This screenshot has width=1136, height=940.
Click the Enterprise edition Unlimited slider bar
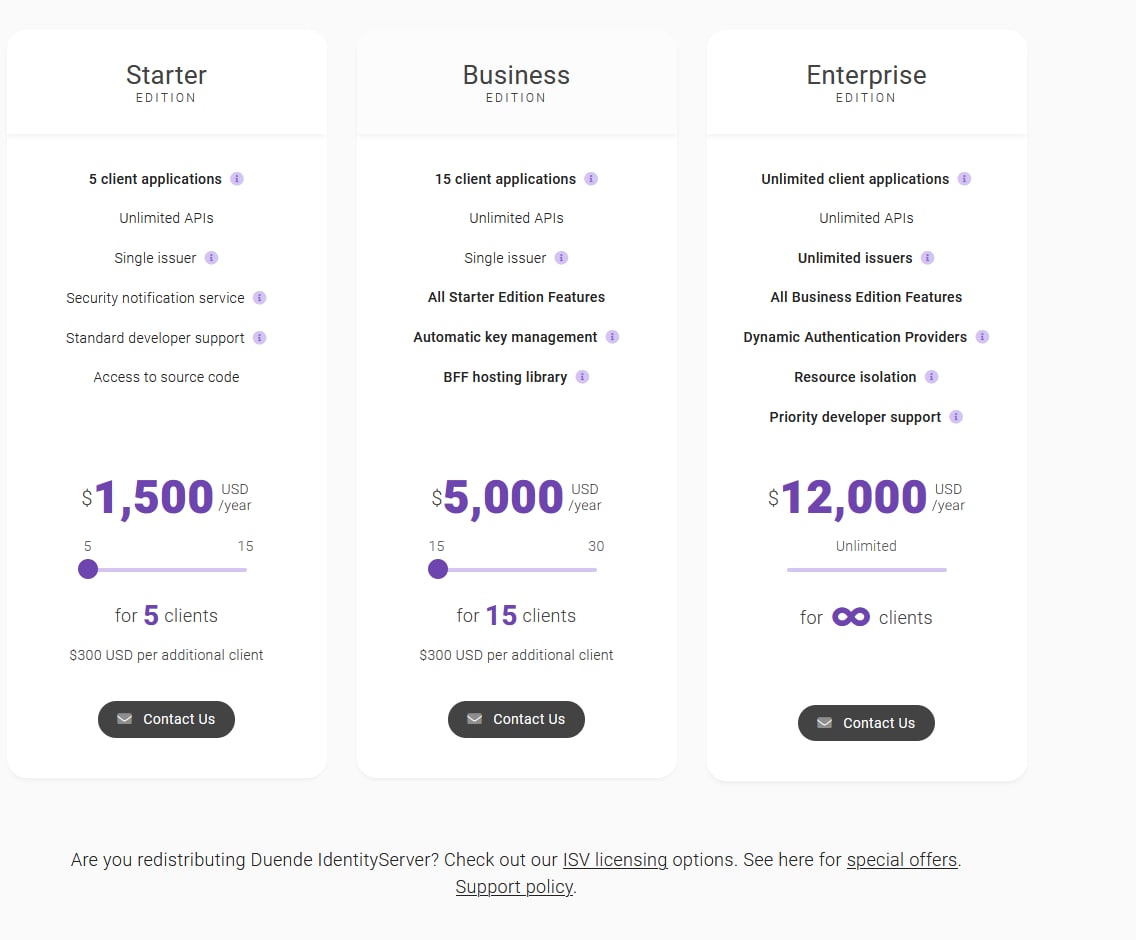point(866,570)
